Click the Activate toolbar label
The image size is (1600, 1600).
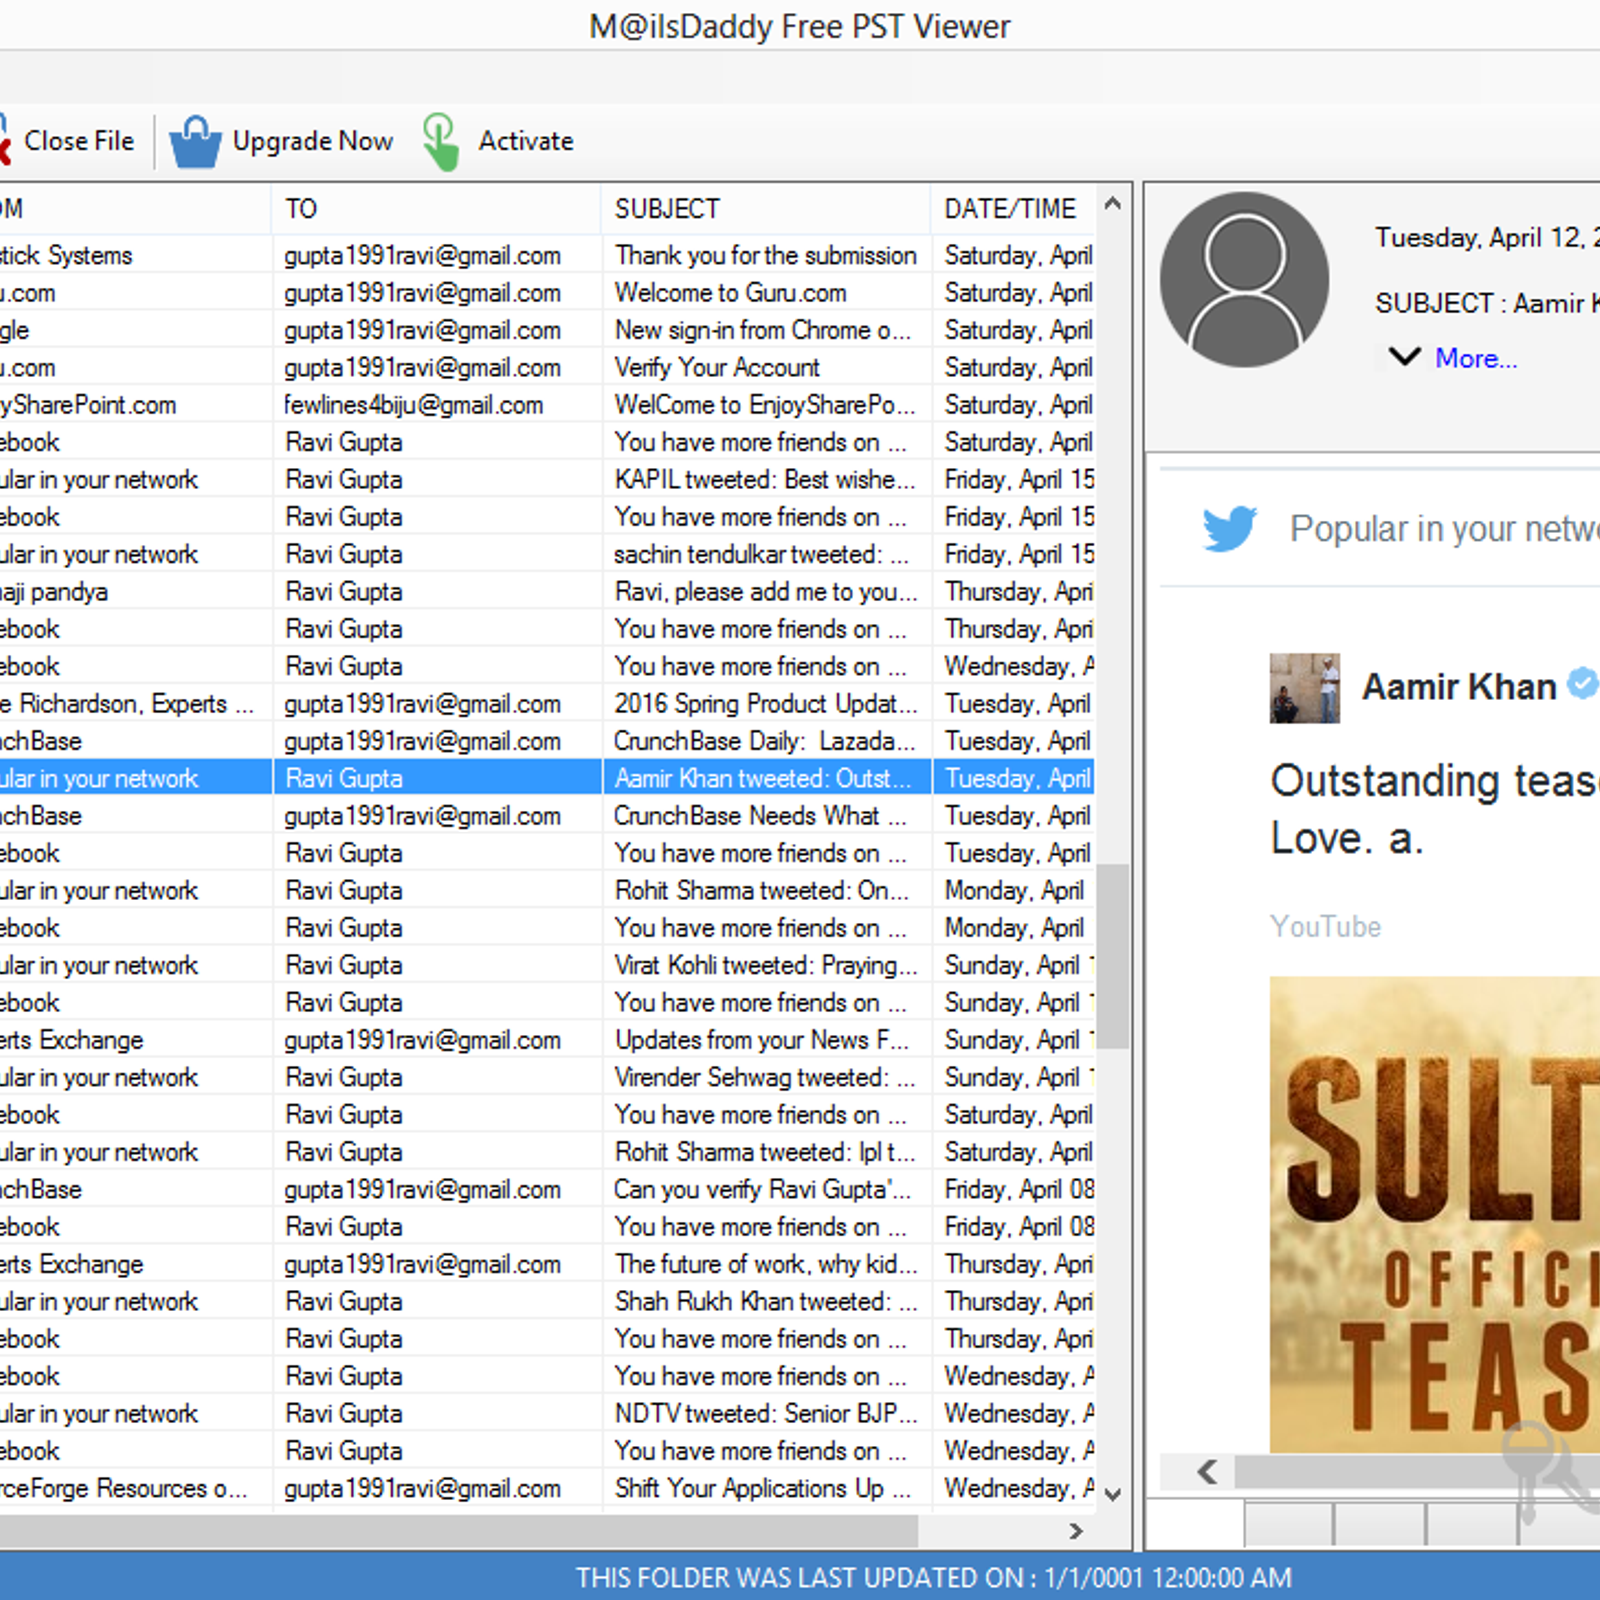[526, 141]
